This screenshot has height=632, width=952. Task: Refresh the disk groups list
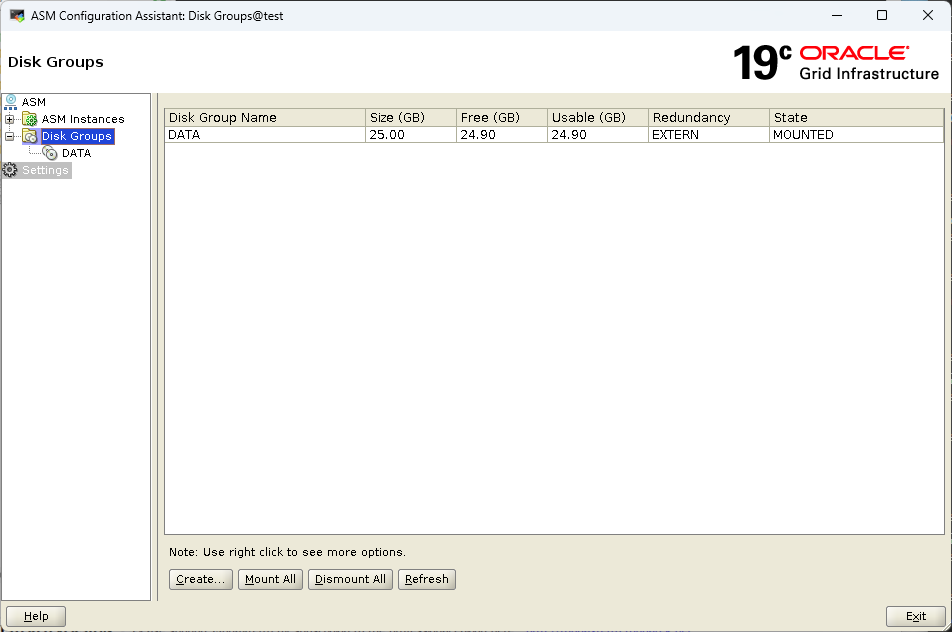[427, 579]
